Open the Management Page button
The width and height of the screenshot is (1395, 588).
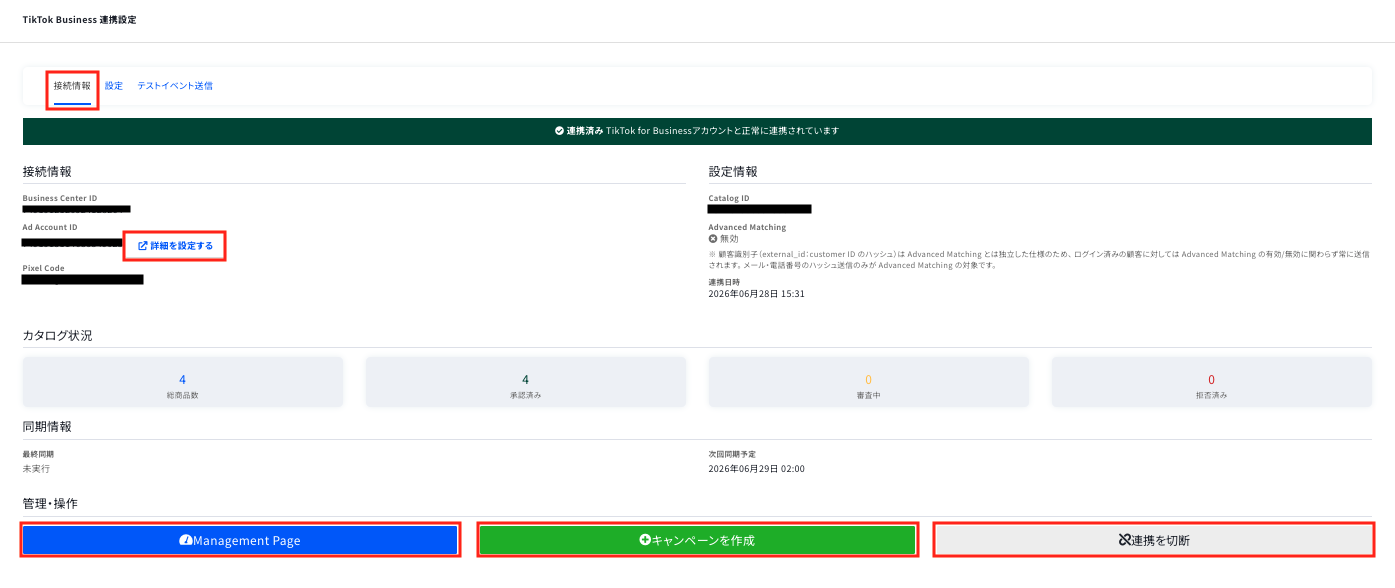coord(240,540)
